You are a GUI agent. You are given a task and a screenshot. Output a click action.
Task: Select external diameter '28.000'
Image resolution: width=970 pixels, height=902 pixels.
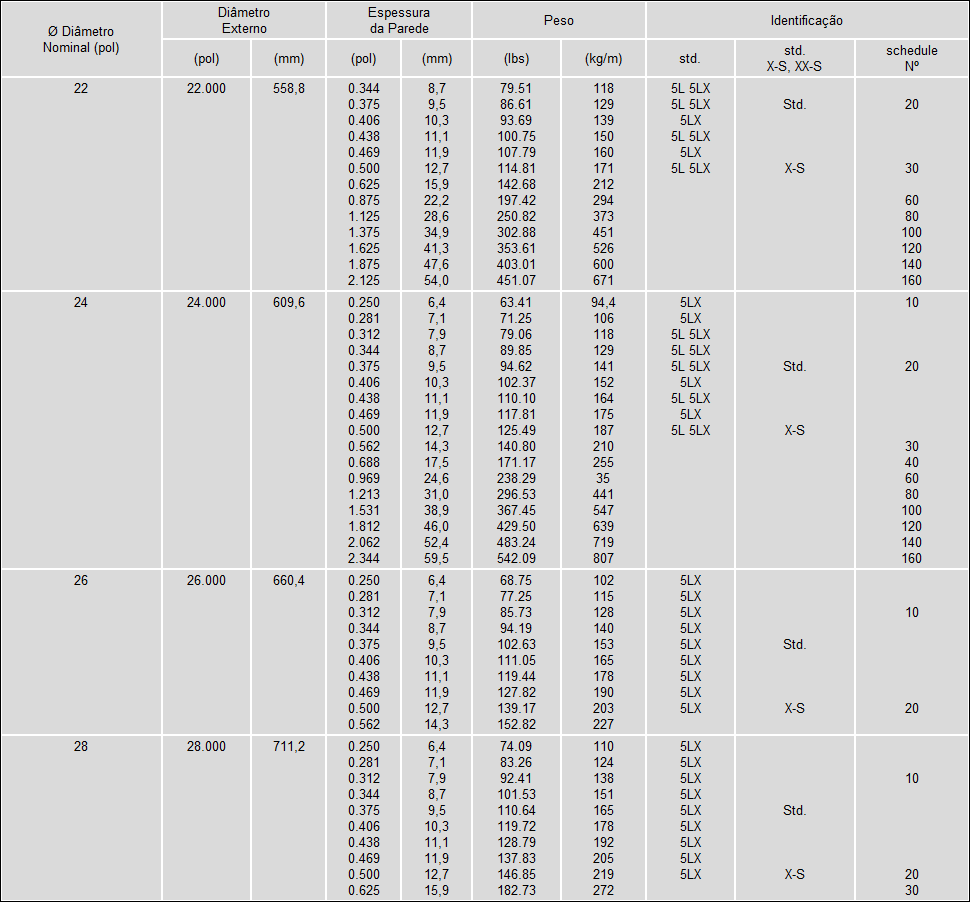pos(206,746)
